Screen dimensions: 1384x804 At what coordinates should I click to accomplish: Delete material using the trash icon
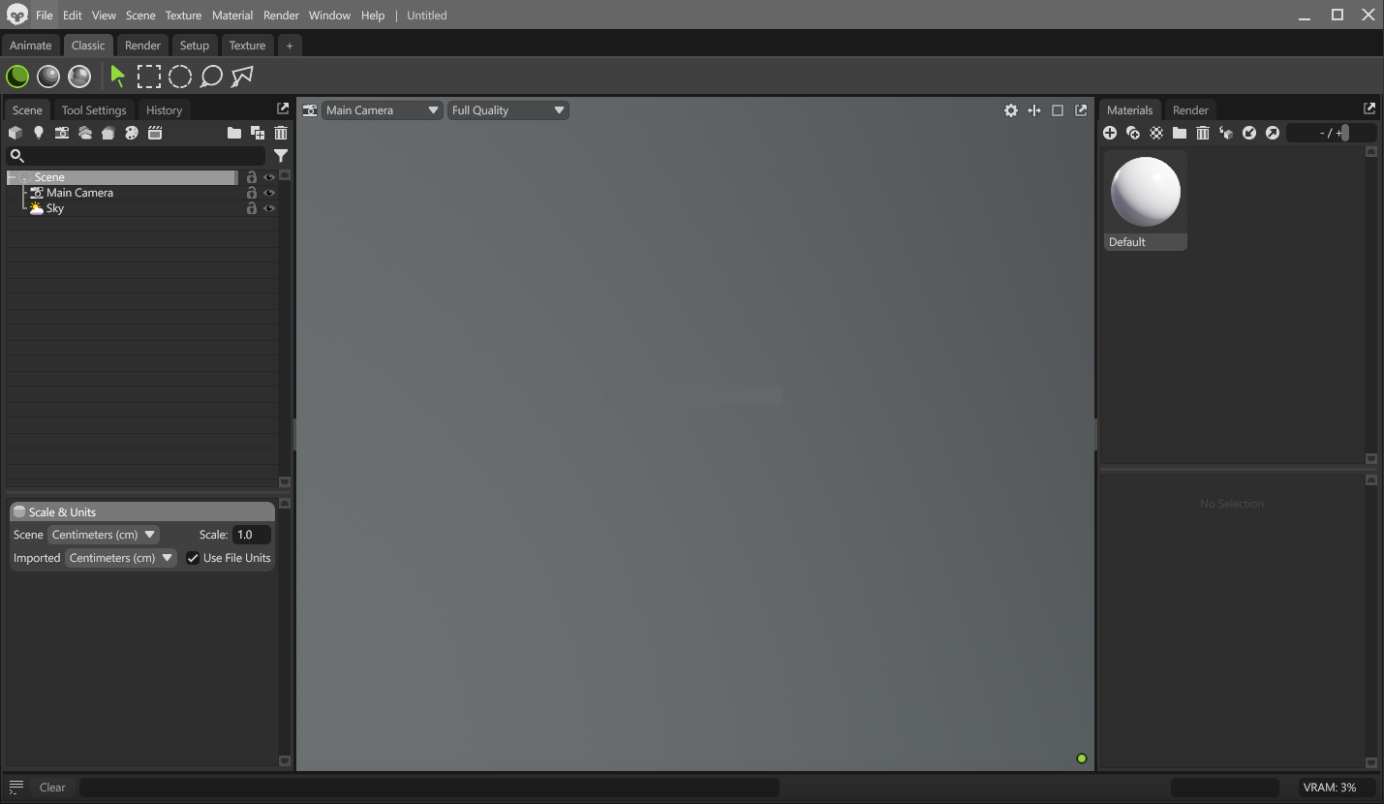[1202, 132]
